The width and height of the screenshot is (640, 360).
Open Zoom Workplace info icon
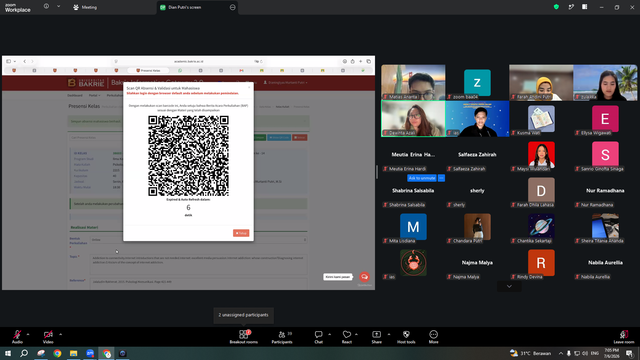point(46,7)
